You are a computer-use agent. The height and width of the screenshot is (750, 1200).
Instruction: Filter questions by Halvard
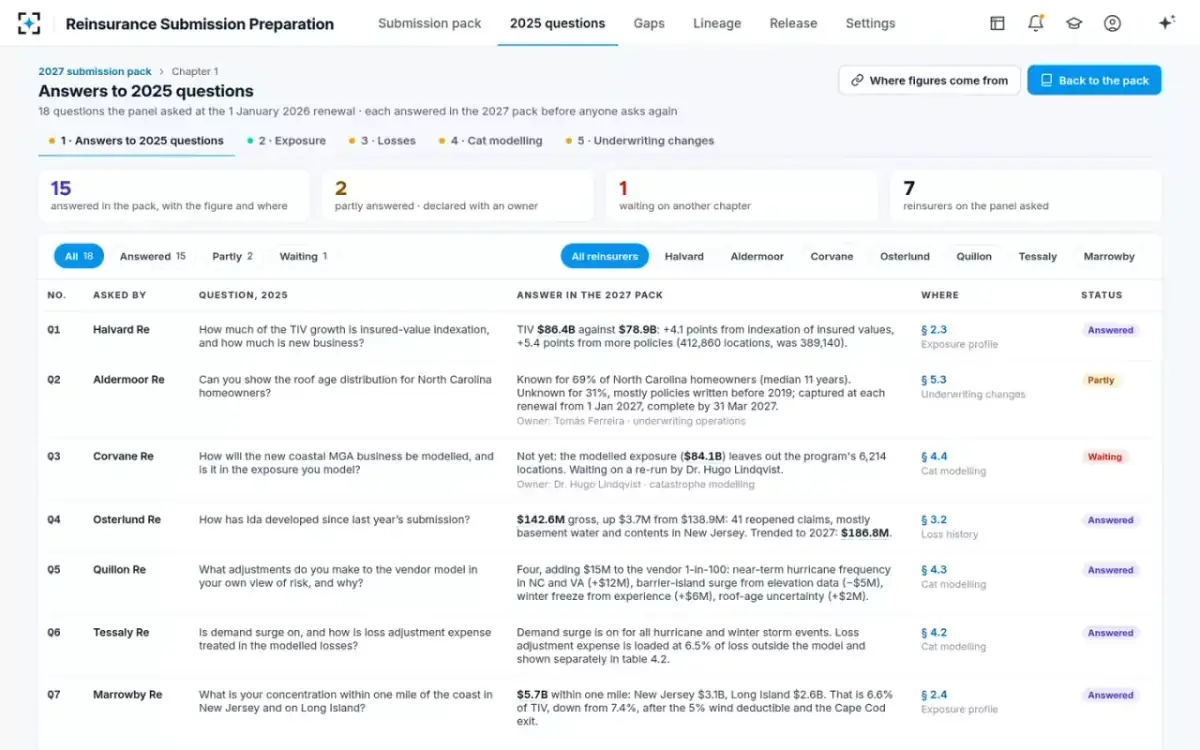tap(684, 256)
